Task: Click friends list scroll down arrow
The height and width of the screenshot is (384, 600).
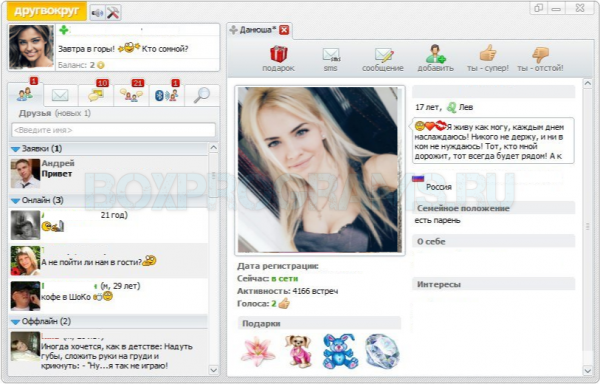Action: [x=214, y=370]
